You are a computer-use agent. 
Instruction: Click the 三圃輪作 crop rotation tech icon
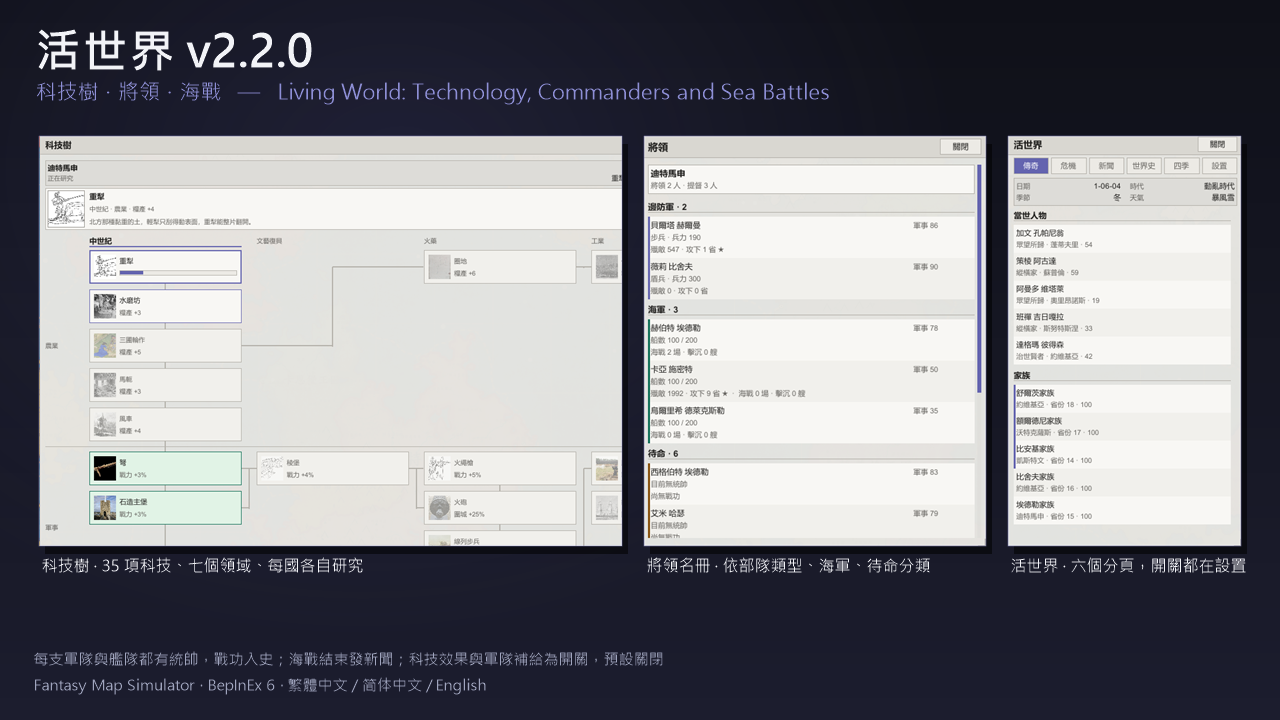pyautogui.click(x=105, y=346)
